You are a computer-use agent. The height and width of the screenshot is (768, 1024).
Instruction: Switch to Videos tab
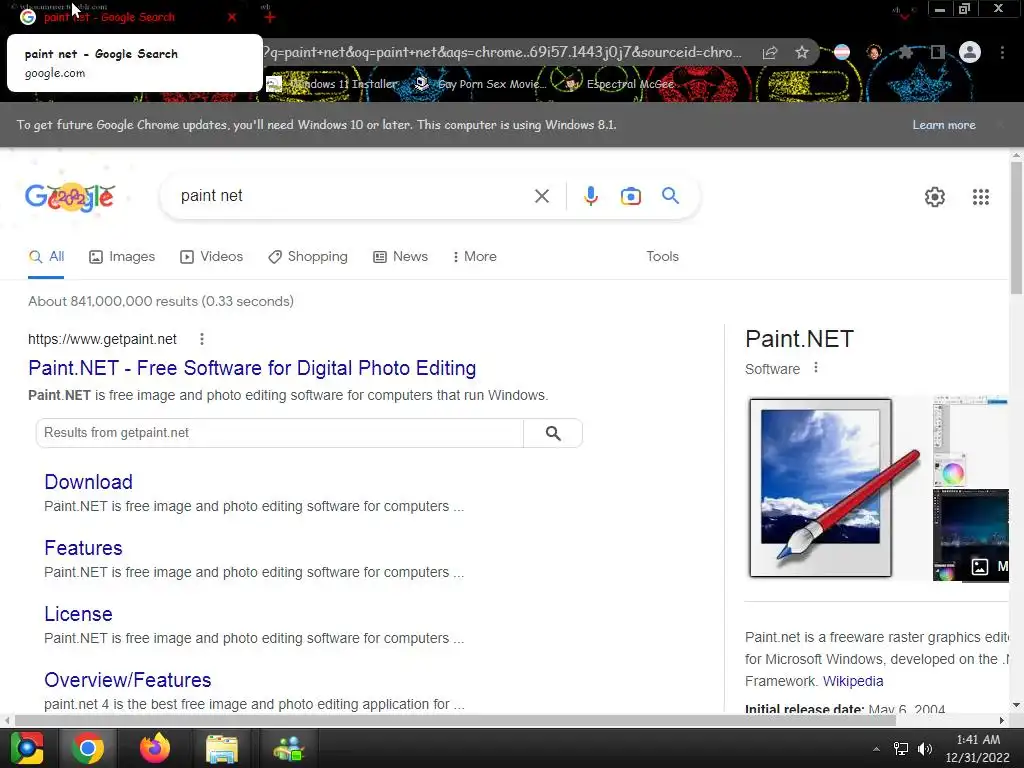tap(212, 257)
